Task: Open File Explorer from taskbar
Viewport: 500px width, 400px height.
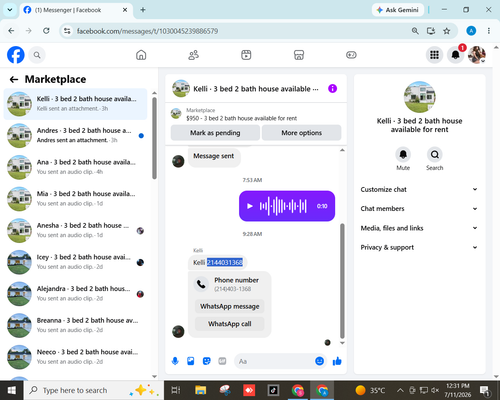Action: pyautogui.click(x=201, y=390)
